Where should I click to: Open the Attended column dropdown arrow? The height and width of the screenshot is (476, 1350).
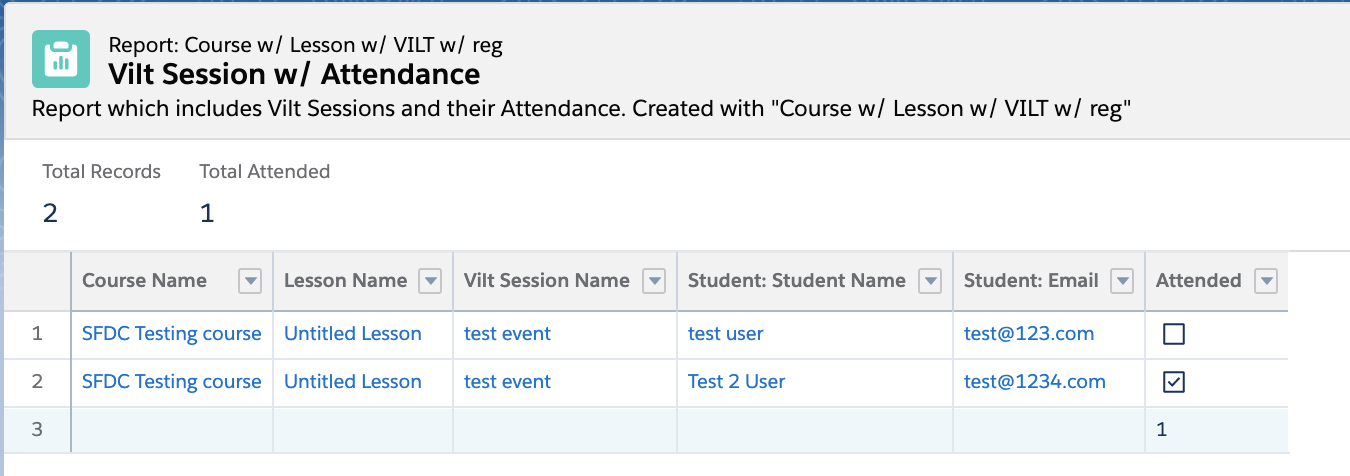tap(1266, 281)
